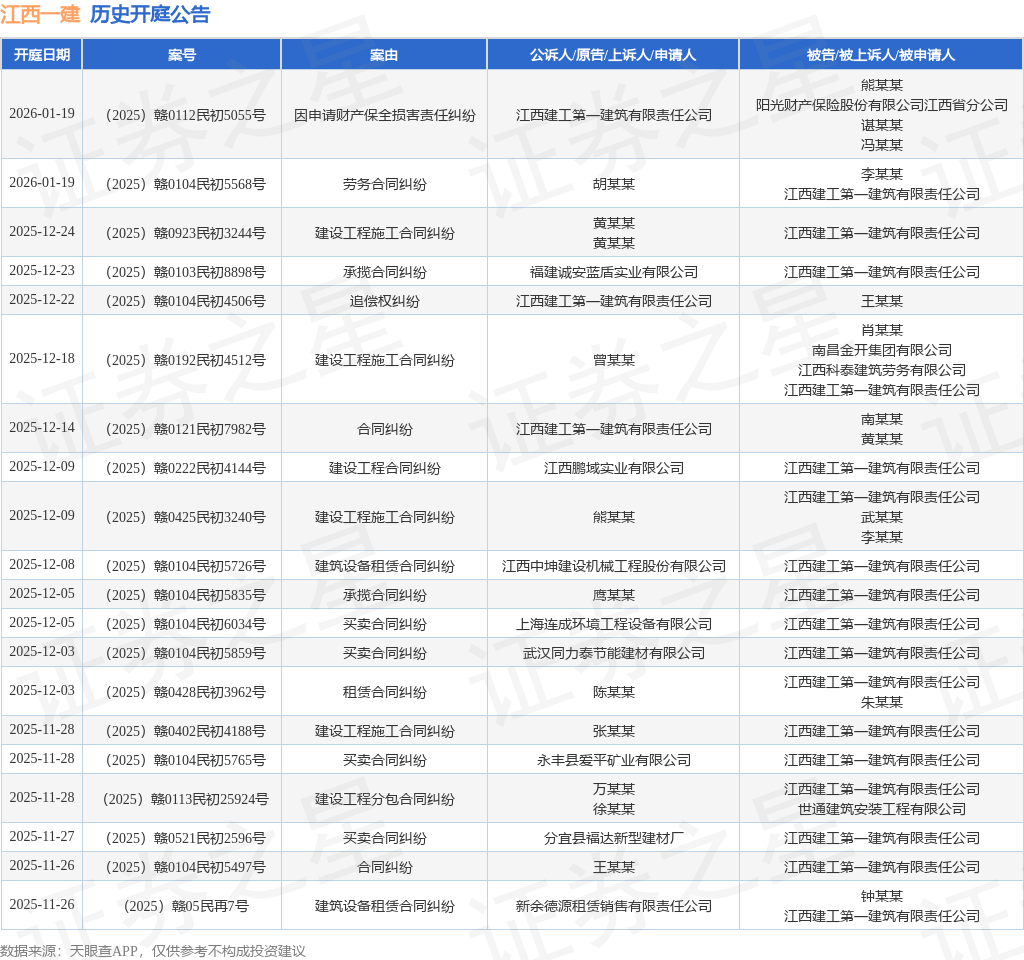Click hearing date 2025-12-24
This screenshot has width=1024, height=960.
42,232
